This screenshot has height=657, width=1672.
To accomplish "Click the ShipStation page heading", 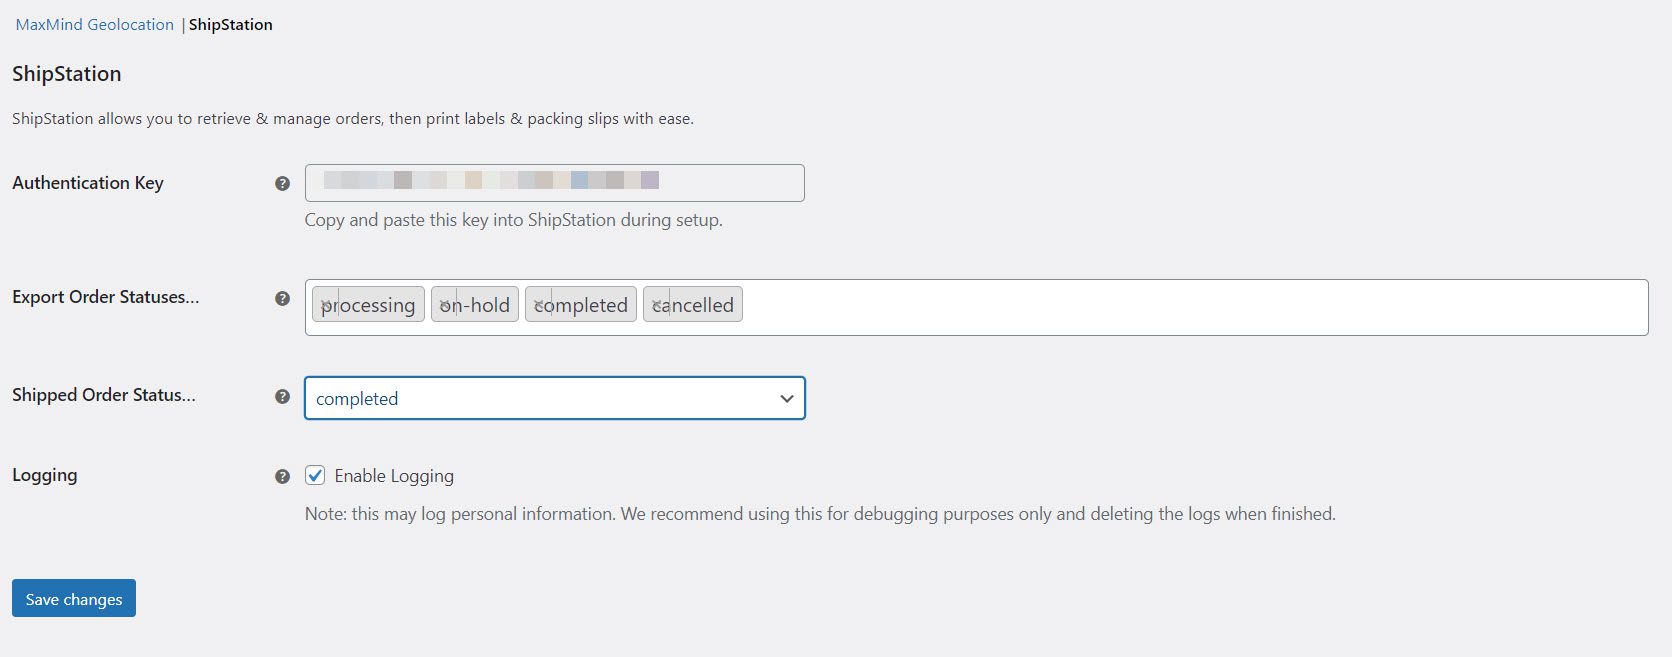I will (67, 74).
